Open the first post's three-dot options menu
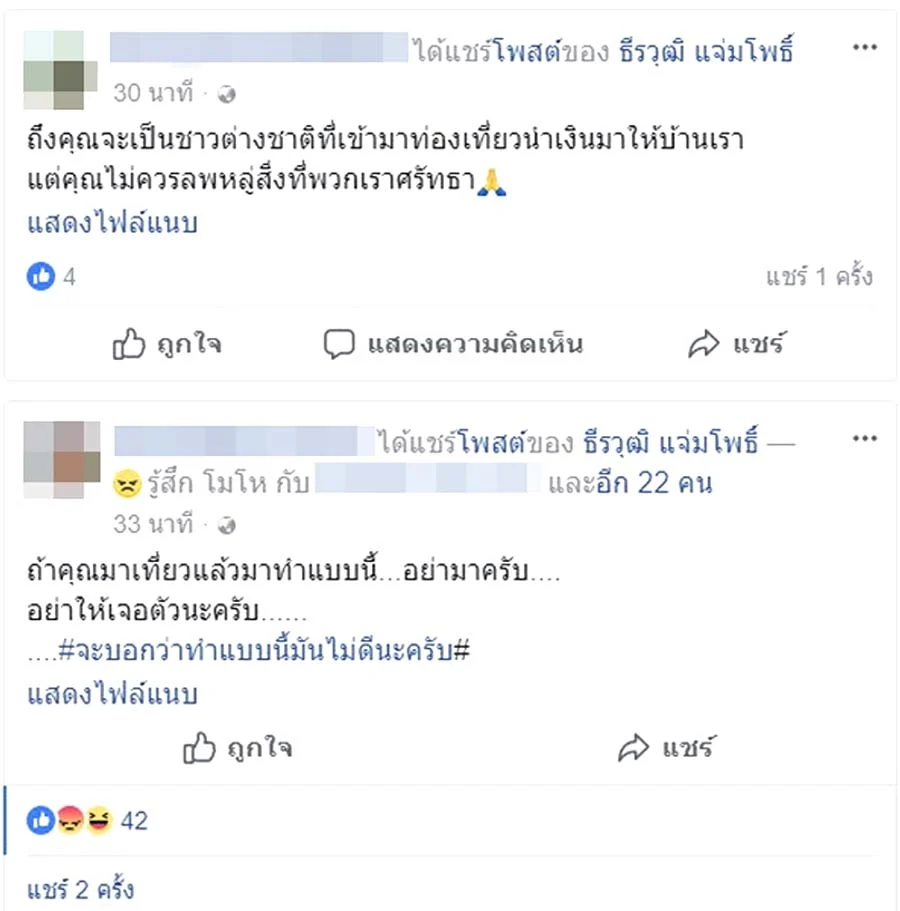This screenshot has width=900, height=911. click(x=864, y=47)
